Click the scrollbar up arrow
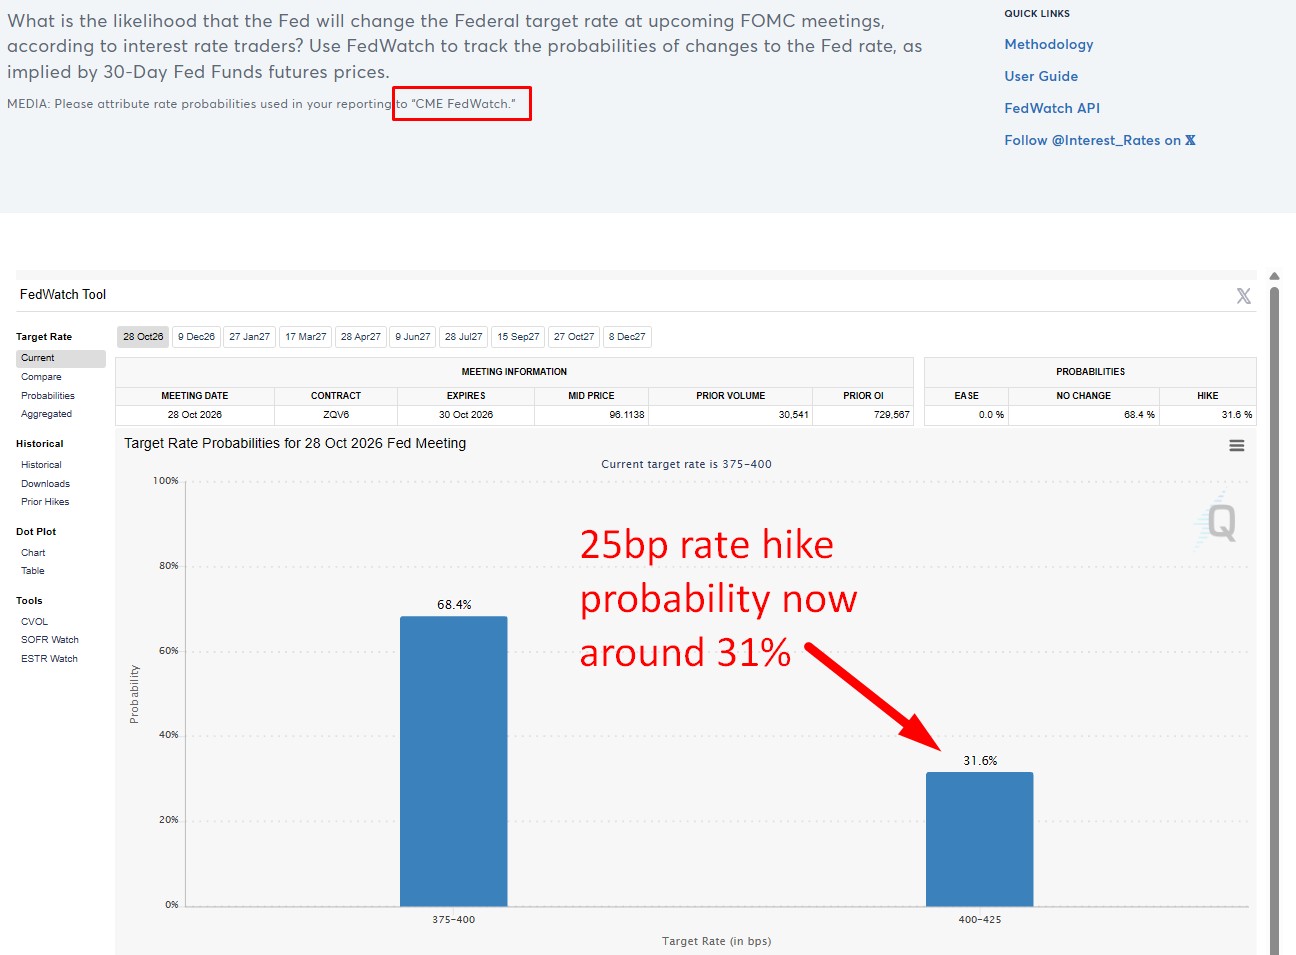 (1274, 276)
